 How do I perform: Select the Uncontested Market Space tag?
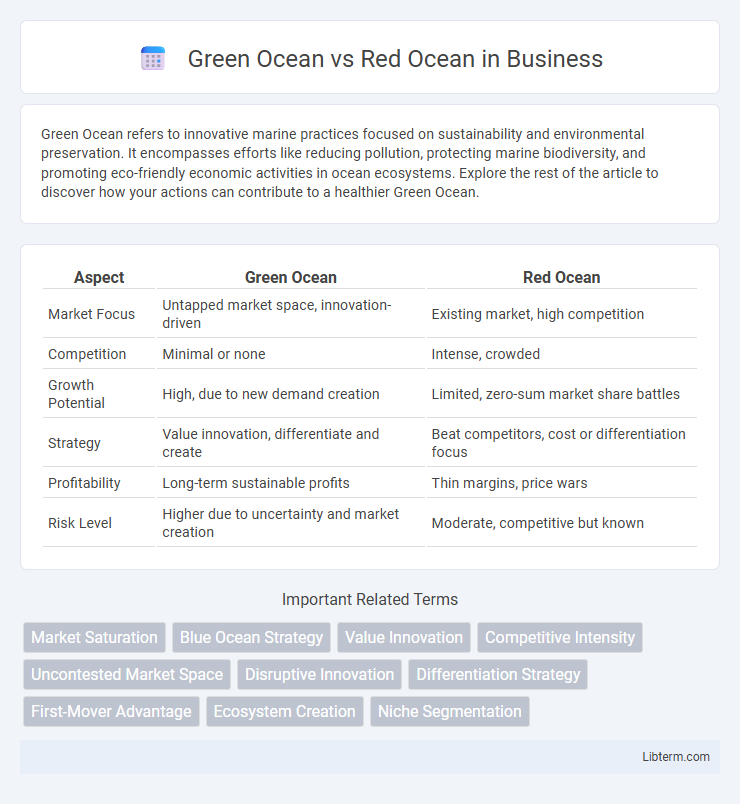pyautogui.click(x=127, y=674)
